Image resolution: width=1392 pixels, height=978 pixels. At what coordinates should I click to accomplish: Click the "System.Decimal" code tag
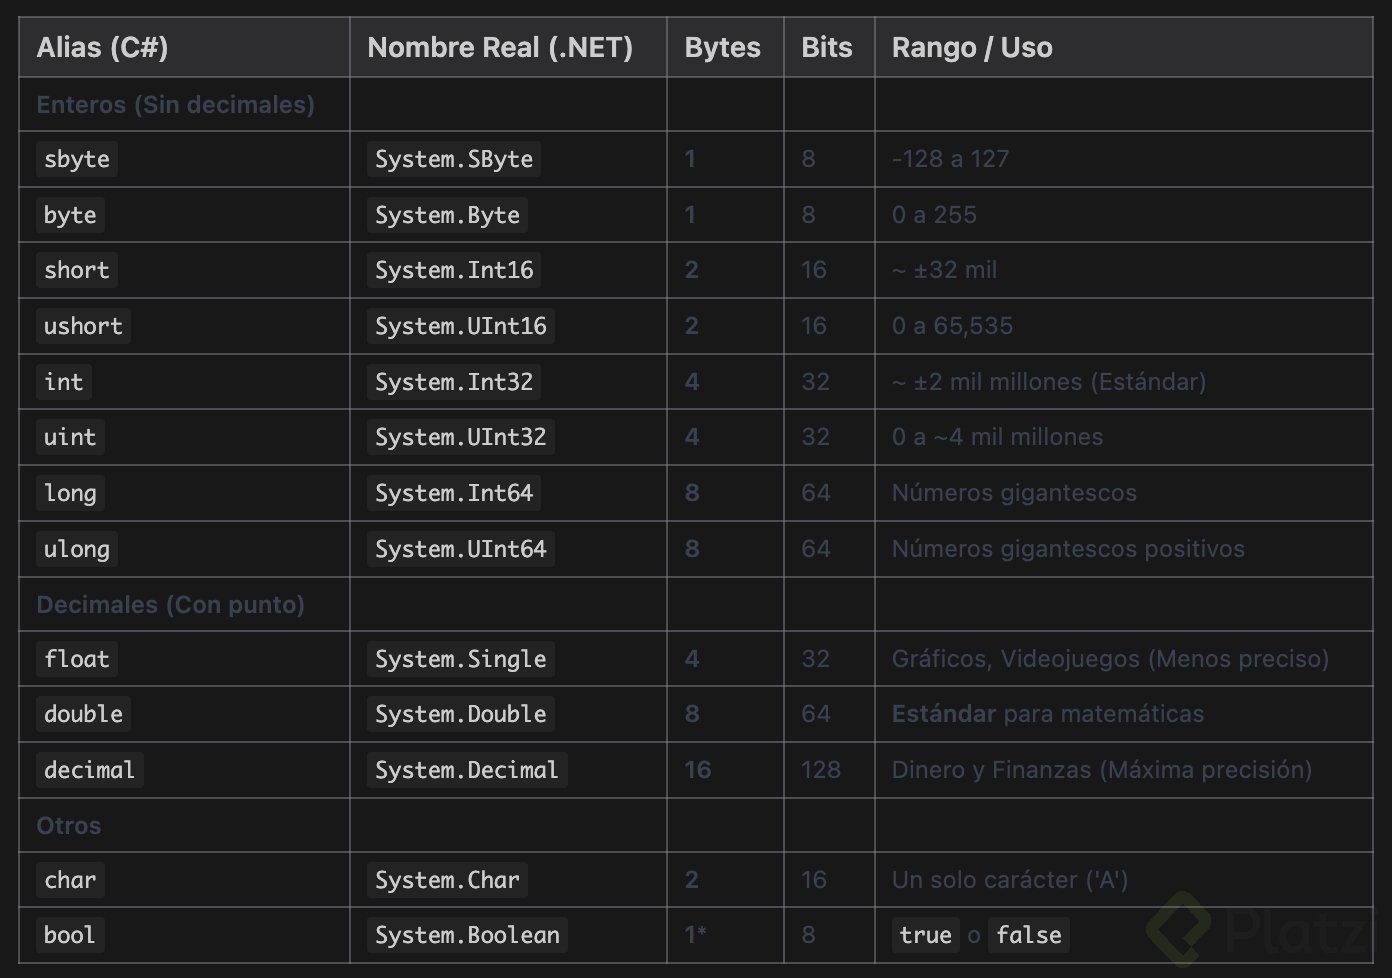466,770
